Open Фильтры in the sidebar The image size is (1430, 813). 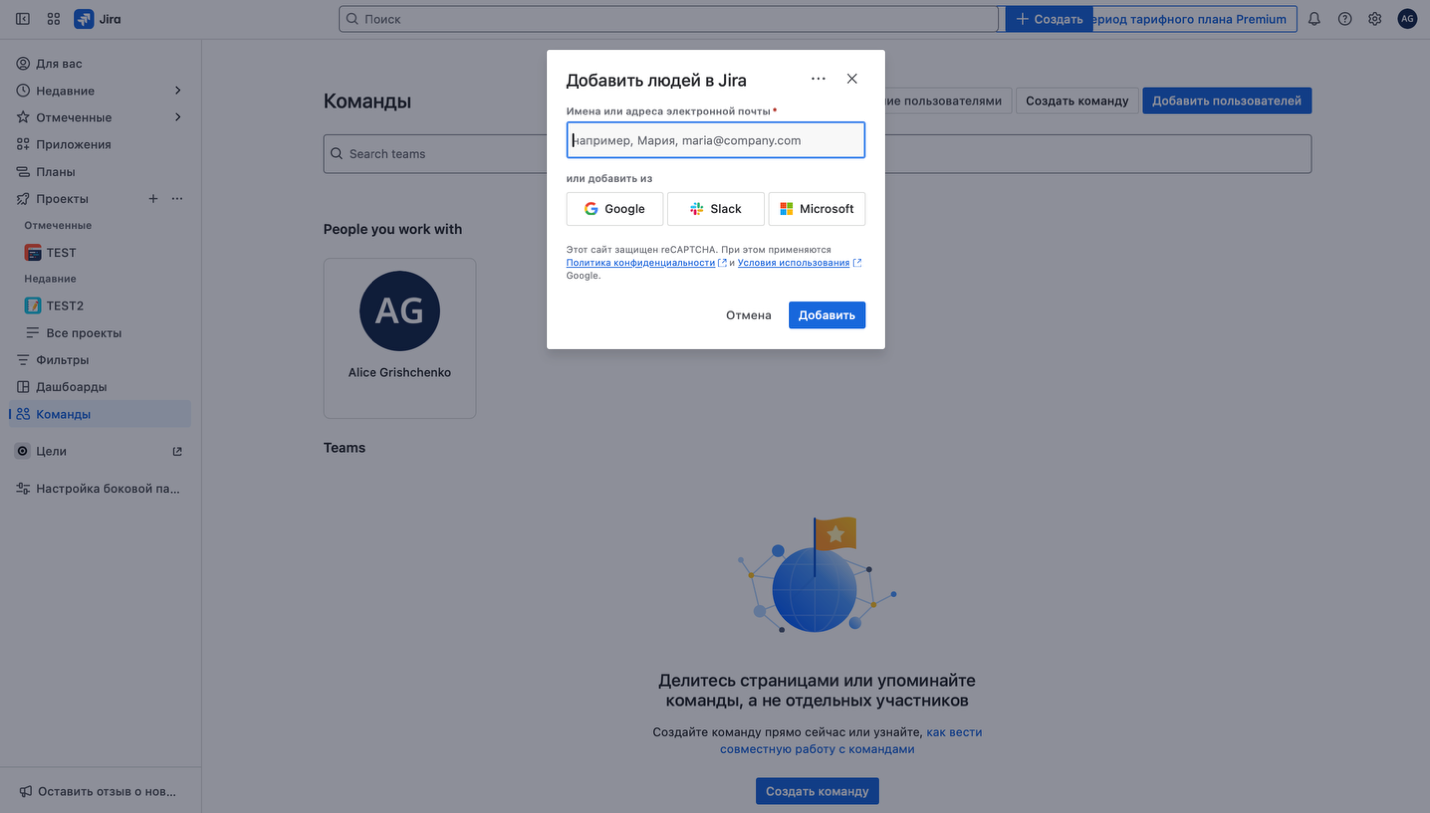(62, 360)
